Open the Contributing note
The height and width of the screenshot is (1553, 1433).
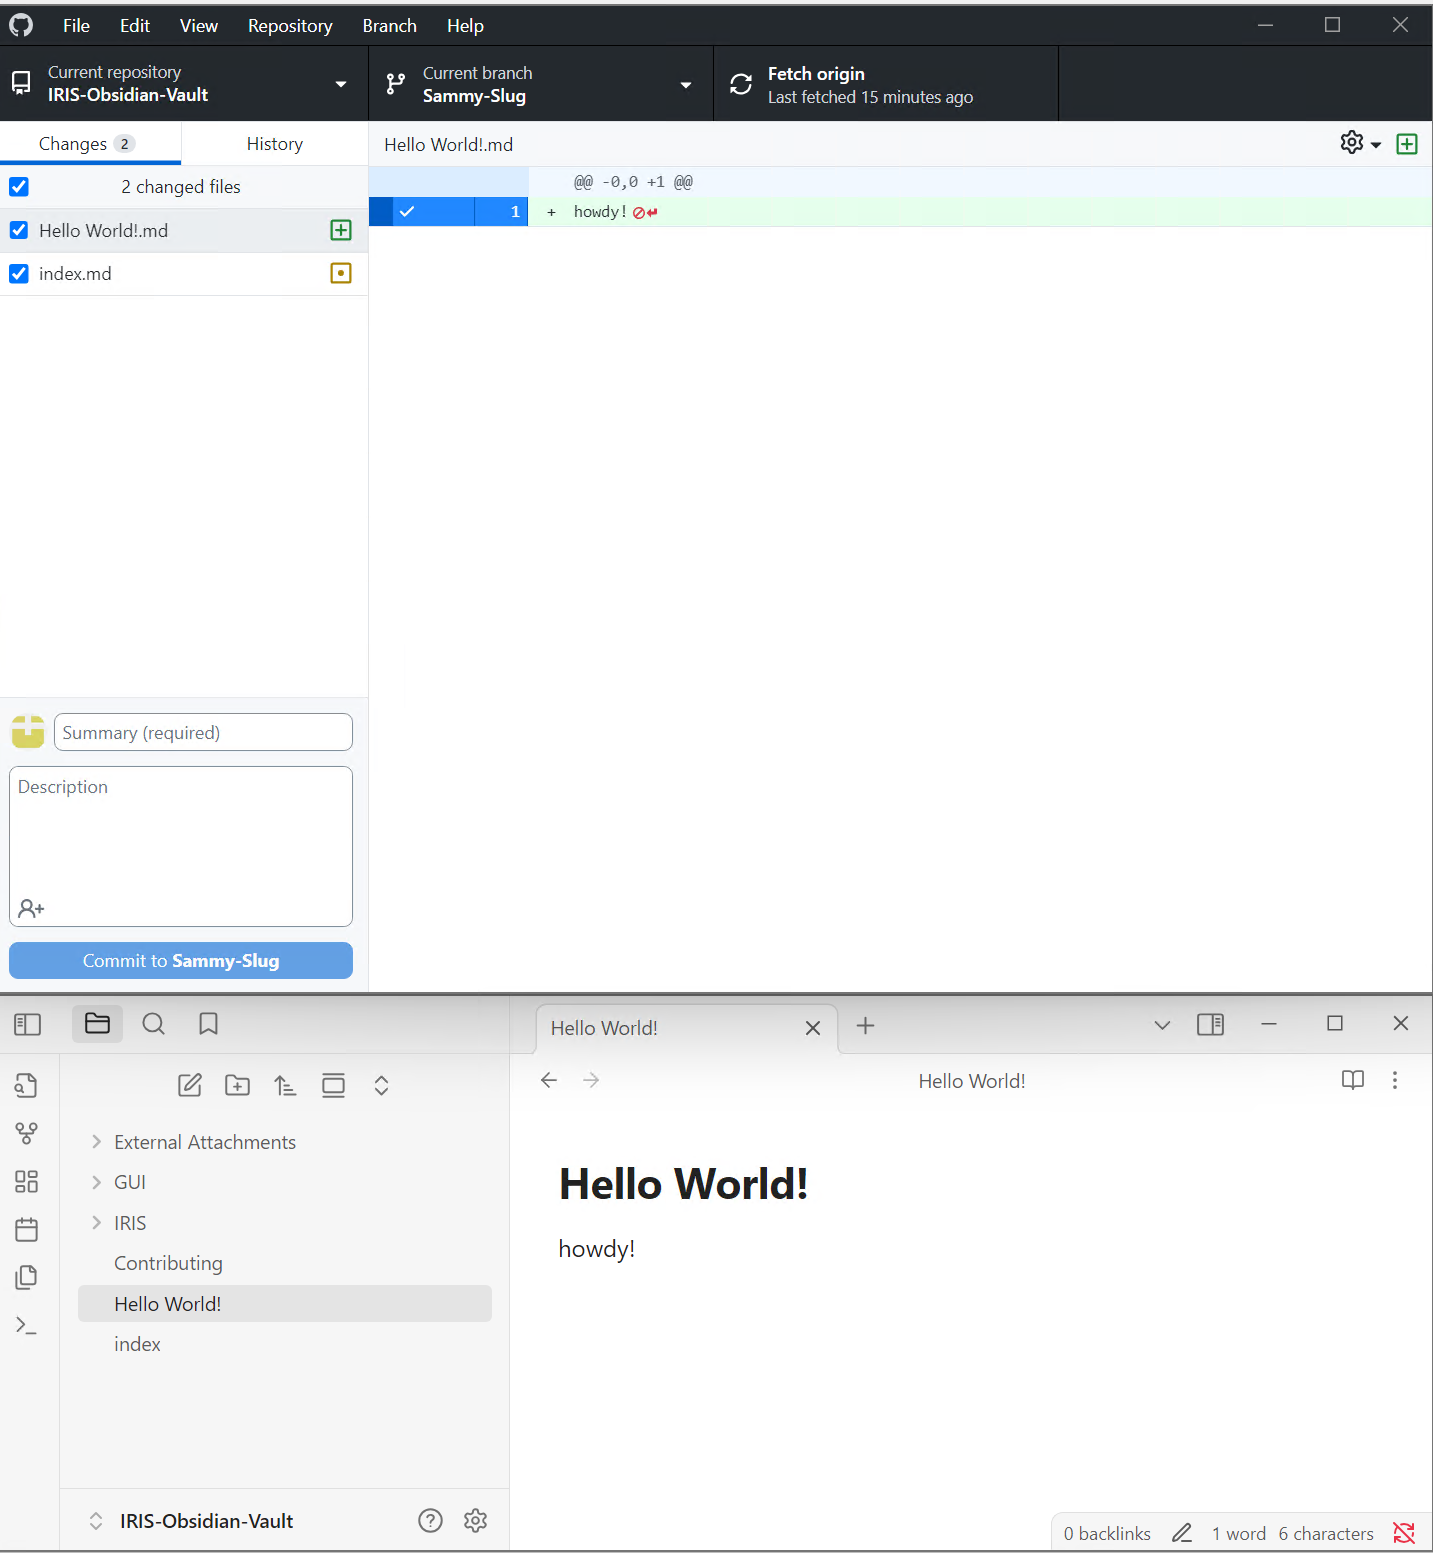285,1263
